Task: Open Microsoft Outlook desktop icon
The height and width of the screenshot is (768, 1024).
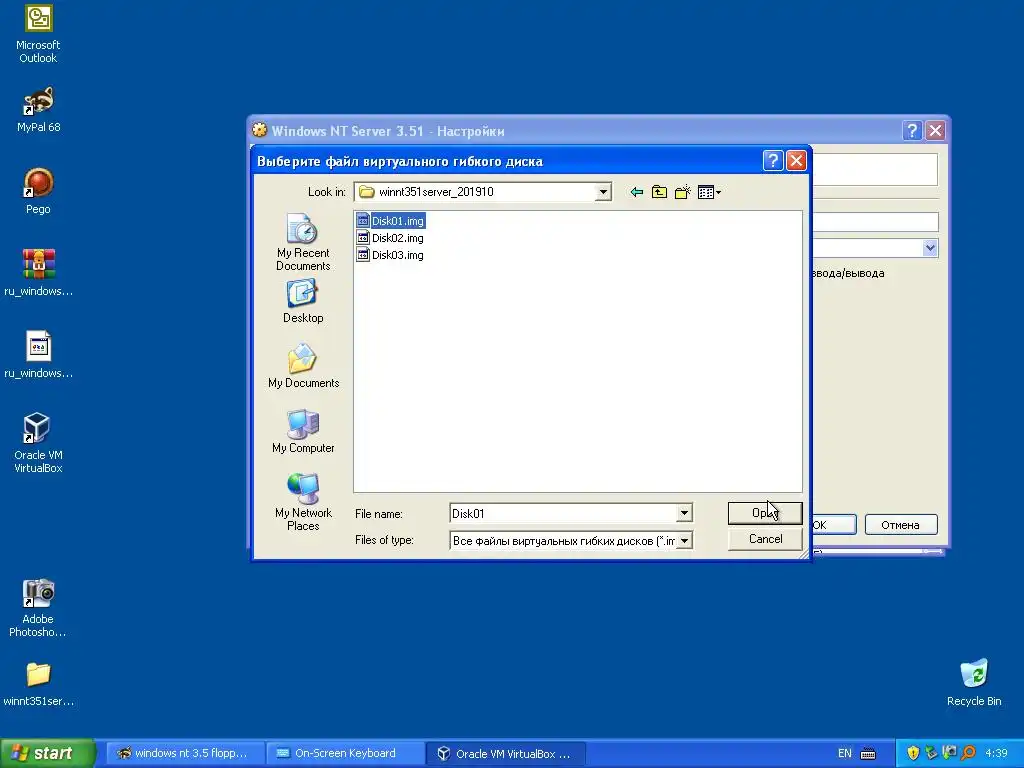Action: tap(38, 34)
